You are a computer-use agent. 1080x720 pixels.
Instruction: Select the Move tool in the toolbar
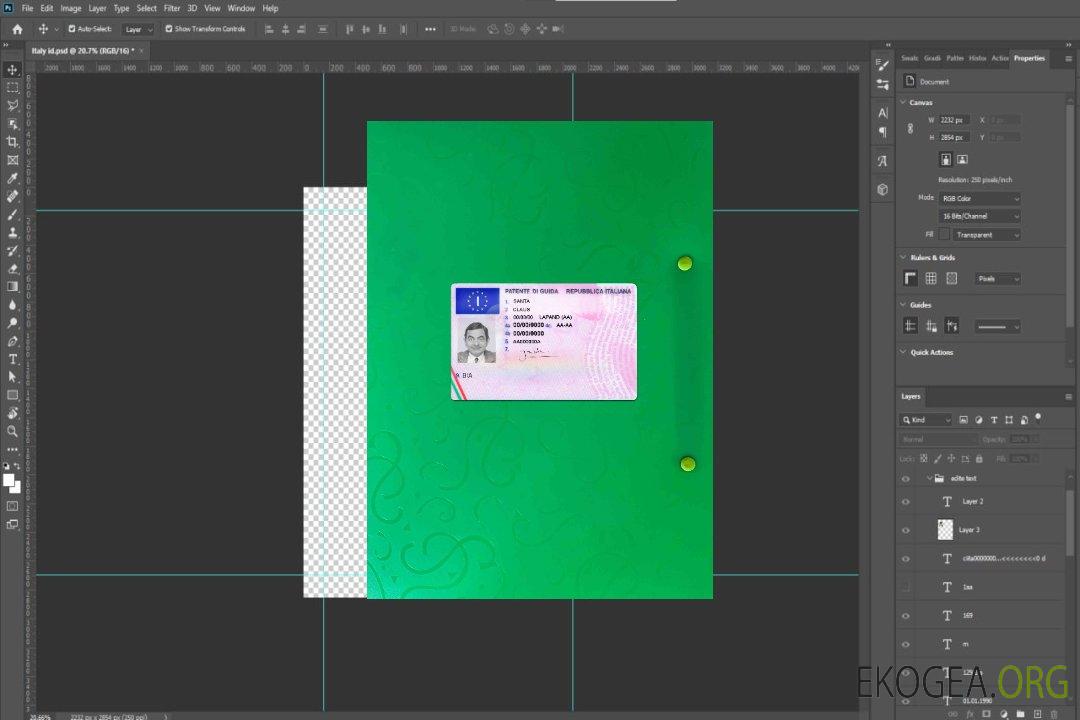click(12, 70)
